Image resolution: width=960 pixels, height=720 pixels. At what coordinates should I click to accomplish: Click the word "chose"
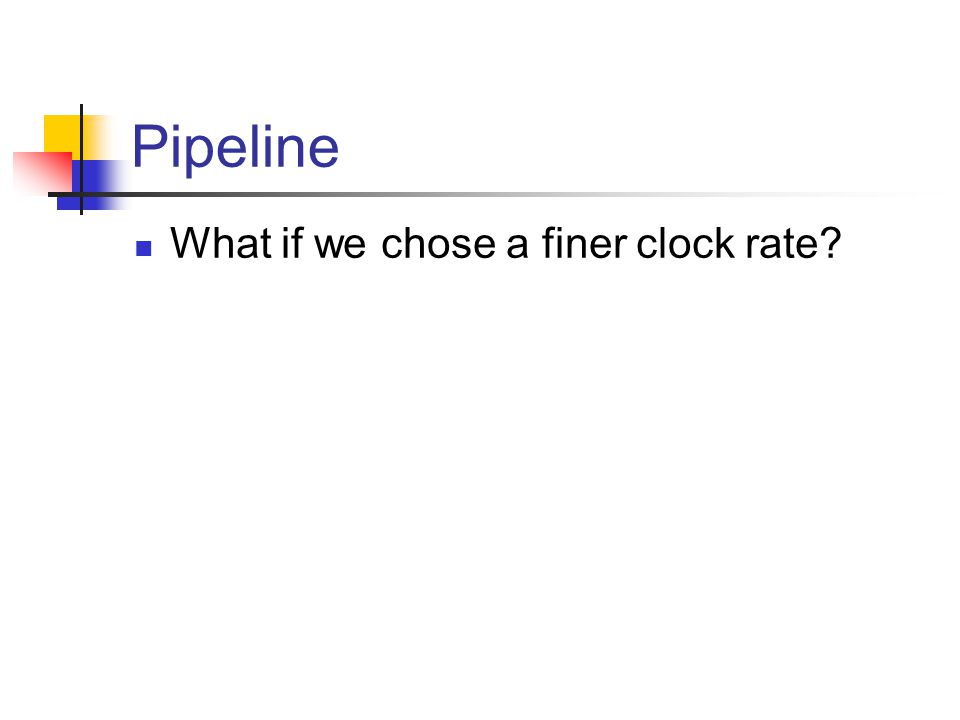click(438, 243)
